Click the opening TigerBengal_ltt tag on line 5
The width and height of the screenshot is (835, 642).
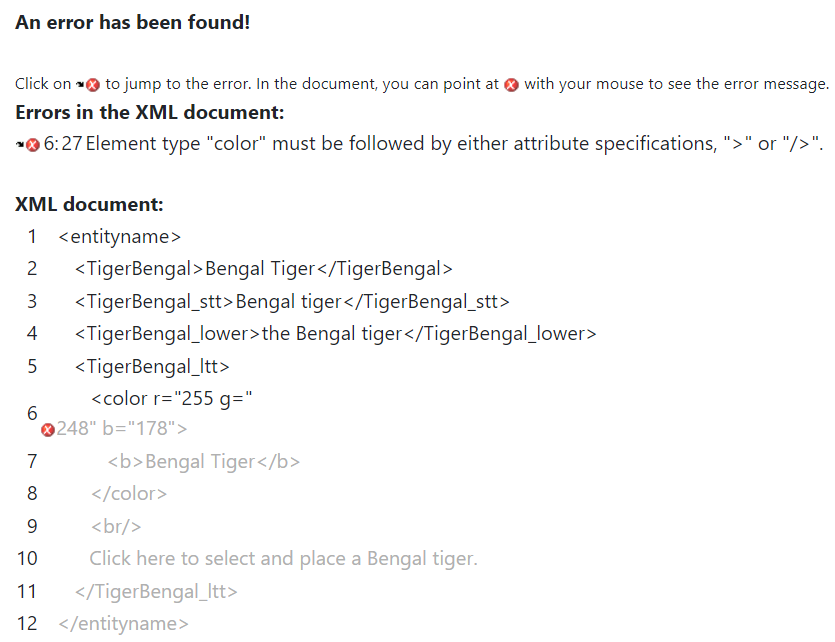(x=152, y=366)
